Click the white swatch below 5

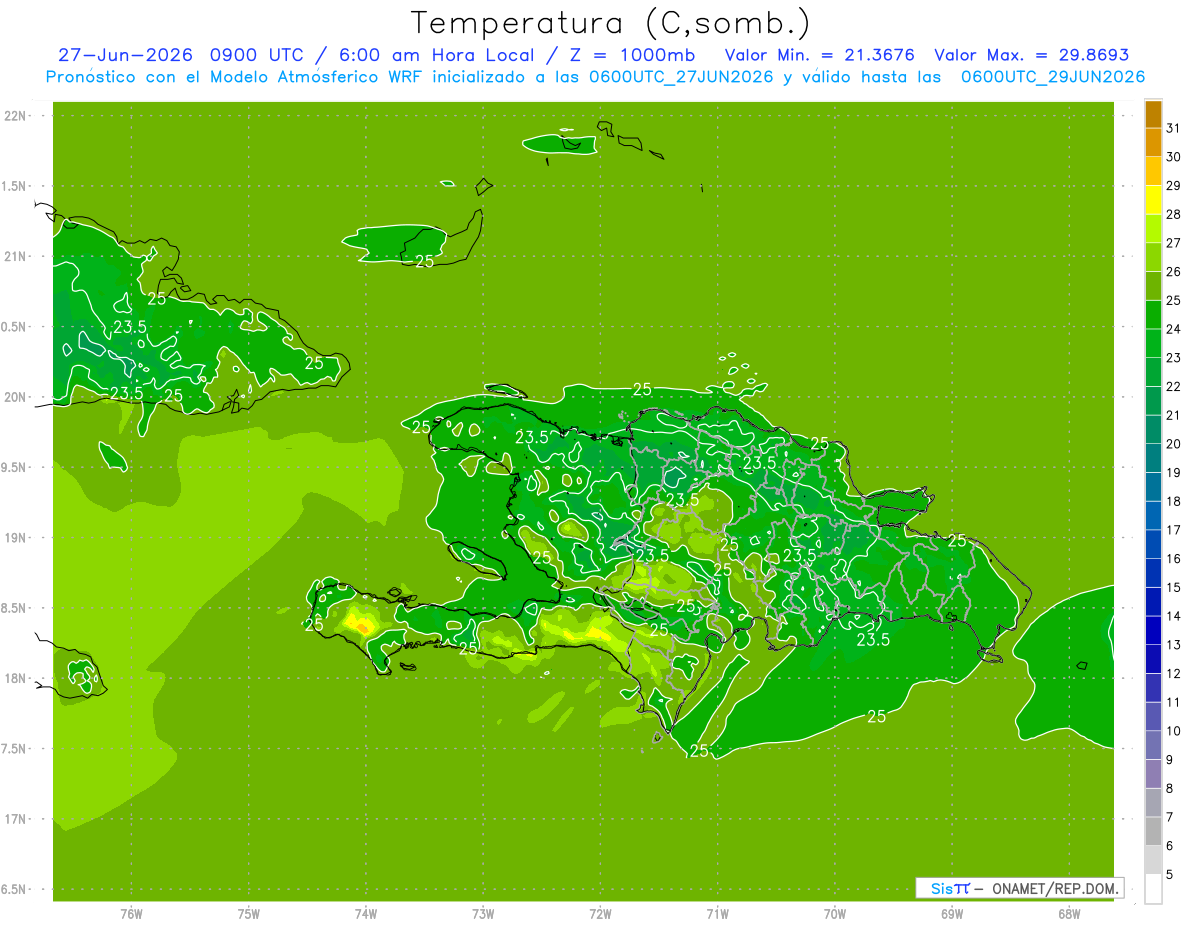pyautogui.click(x=1153, y=889)
